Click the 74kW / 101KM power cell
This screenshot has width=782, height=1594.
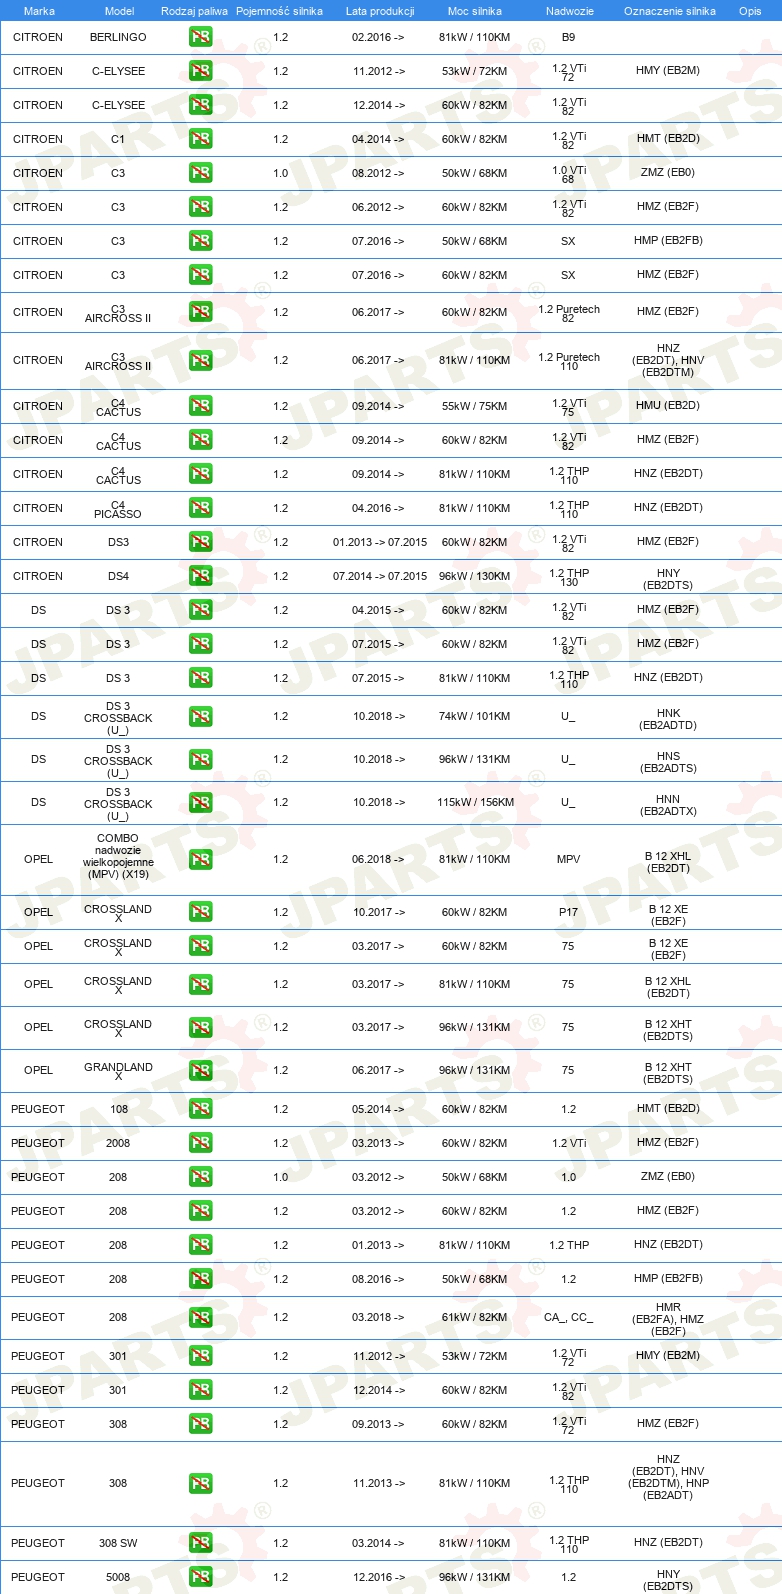click(475, 716)
